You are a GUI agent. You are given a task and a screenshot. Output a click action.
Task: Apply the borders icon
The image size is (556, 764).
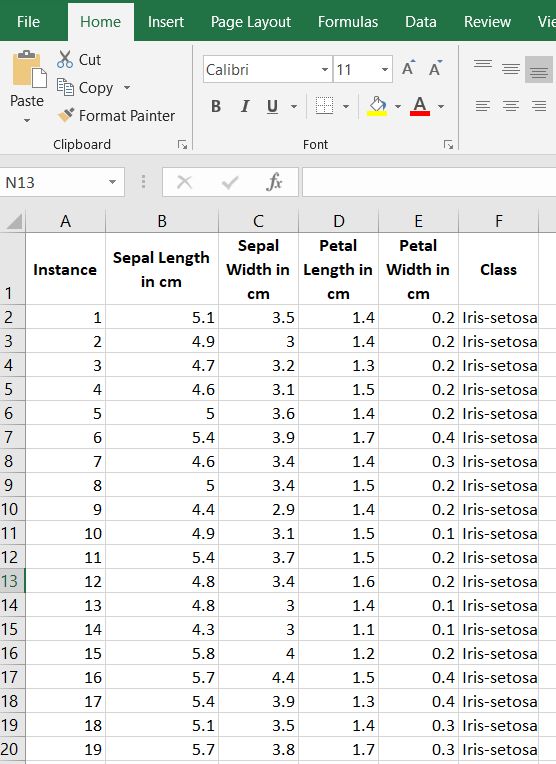coord(324,106)
